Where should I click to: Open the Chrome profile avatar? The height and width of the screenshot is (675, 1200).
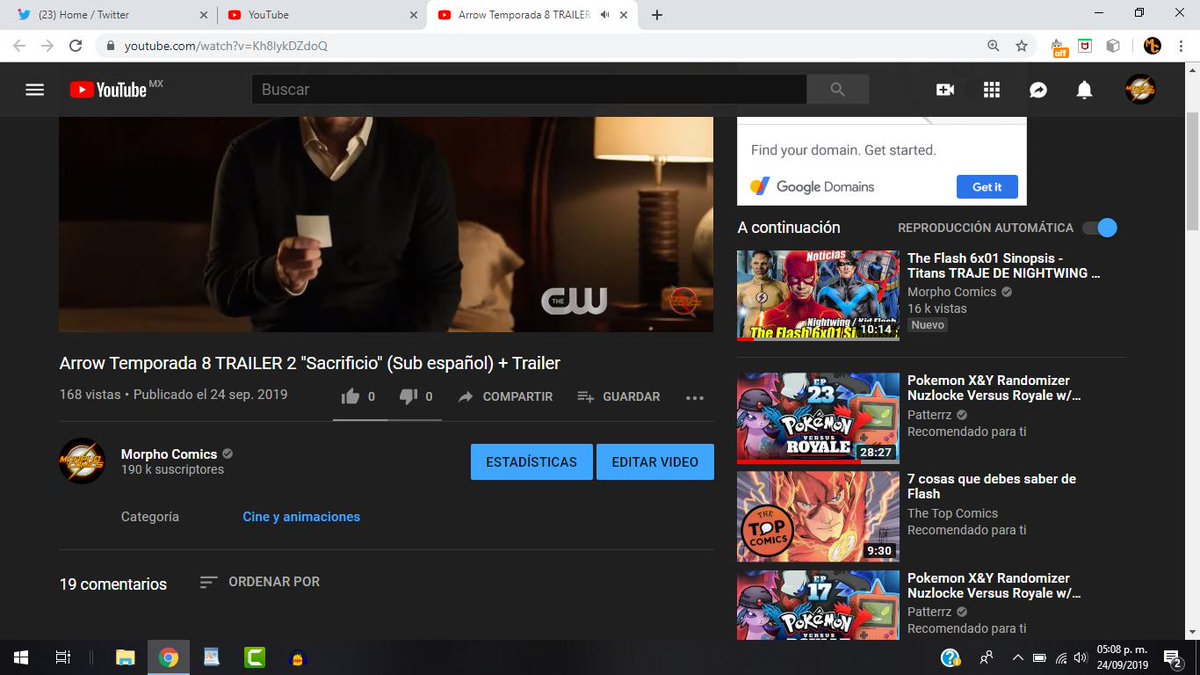(1152, 46)
